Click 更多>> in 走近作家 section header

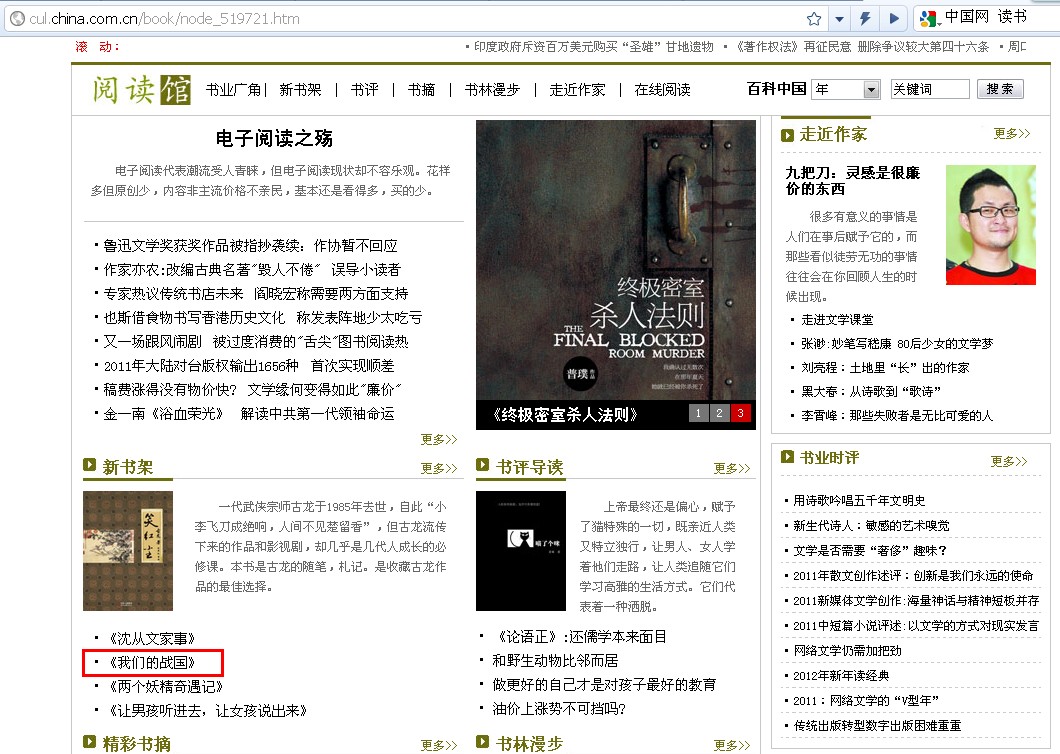[1012, 133]
